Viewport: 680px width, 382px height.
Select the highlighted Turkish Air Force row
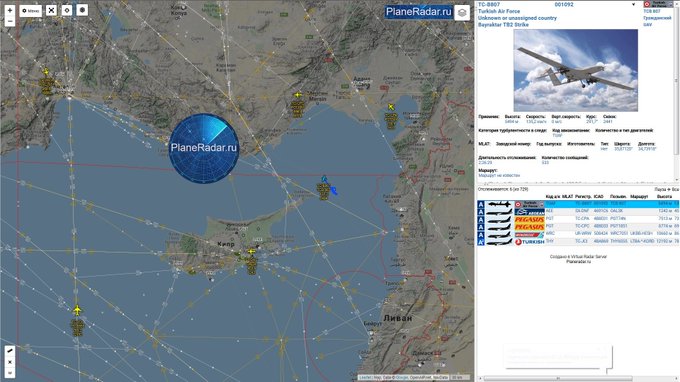coord(578,204)
